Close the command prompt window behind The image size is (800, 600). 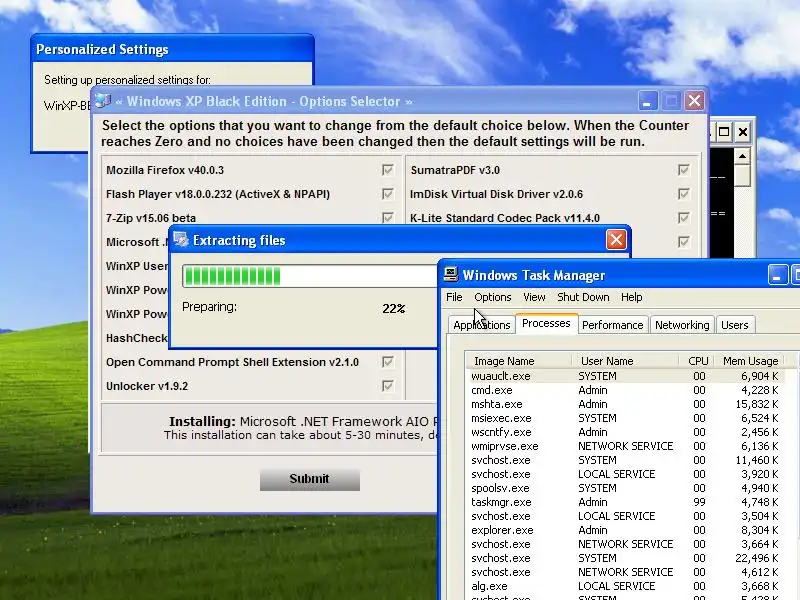pos(743,132)
